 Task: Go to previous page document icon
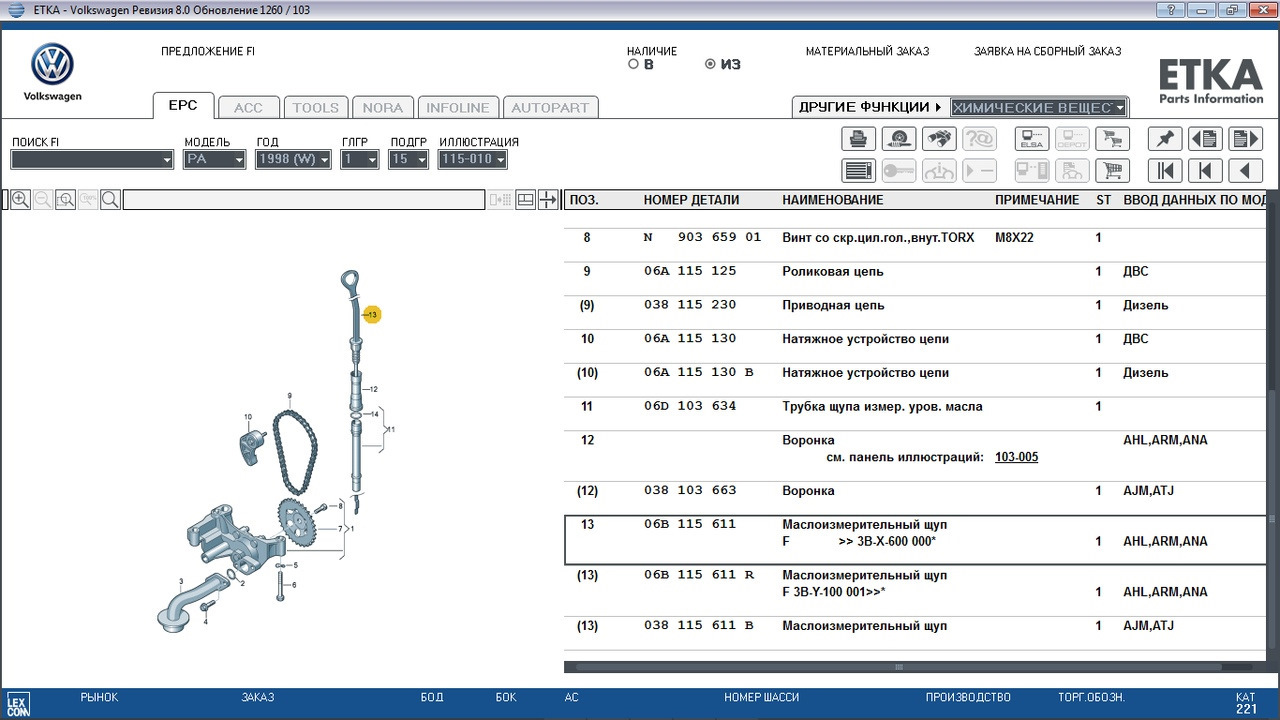pyautogui.click(x=1205, y=139)
